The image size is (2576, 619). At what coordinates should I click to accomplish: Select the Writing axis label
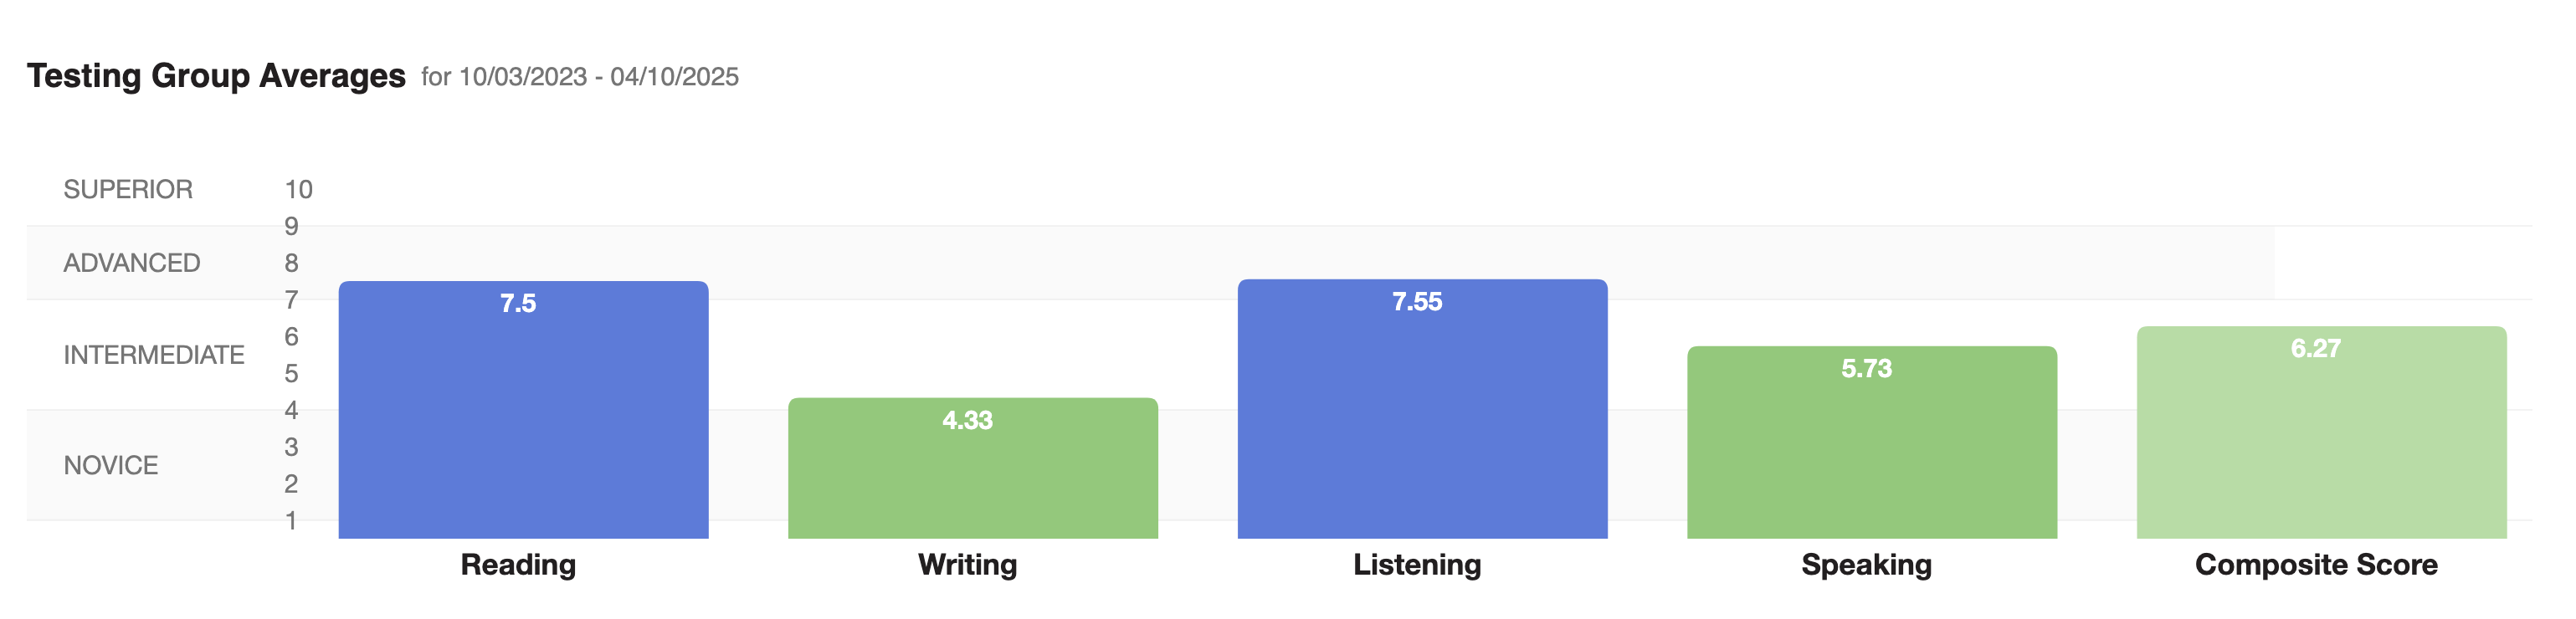967,565
